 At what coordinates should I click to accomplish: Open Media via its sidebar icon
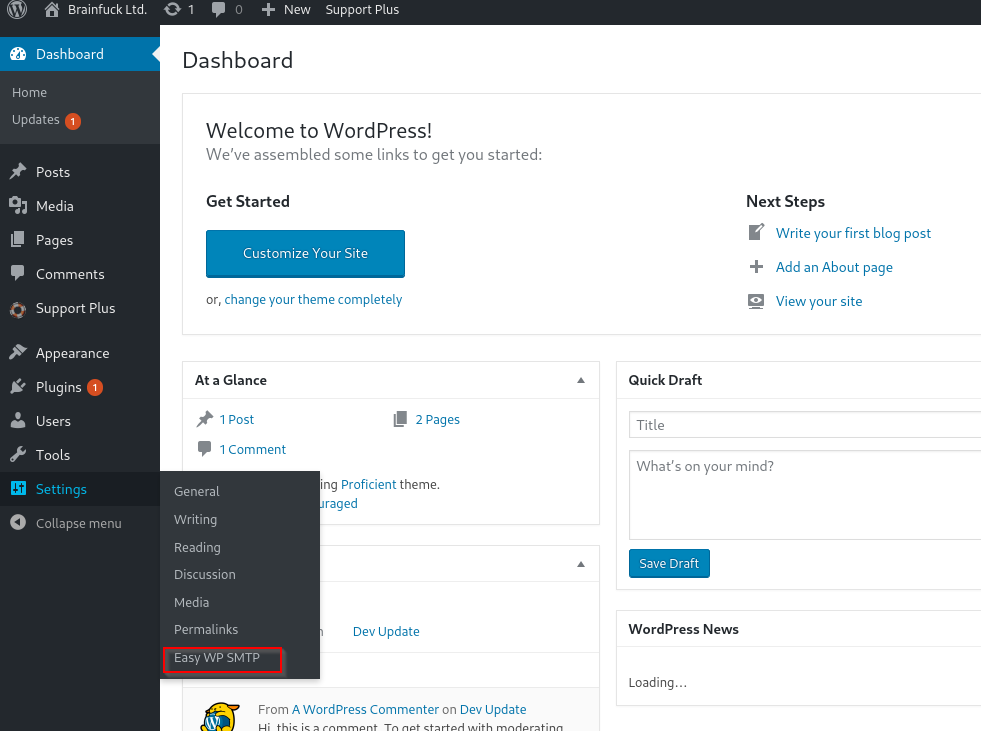click(18, 206)
